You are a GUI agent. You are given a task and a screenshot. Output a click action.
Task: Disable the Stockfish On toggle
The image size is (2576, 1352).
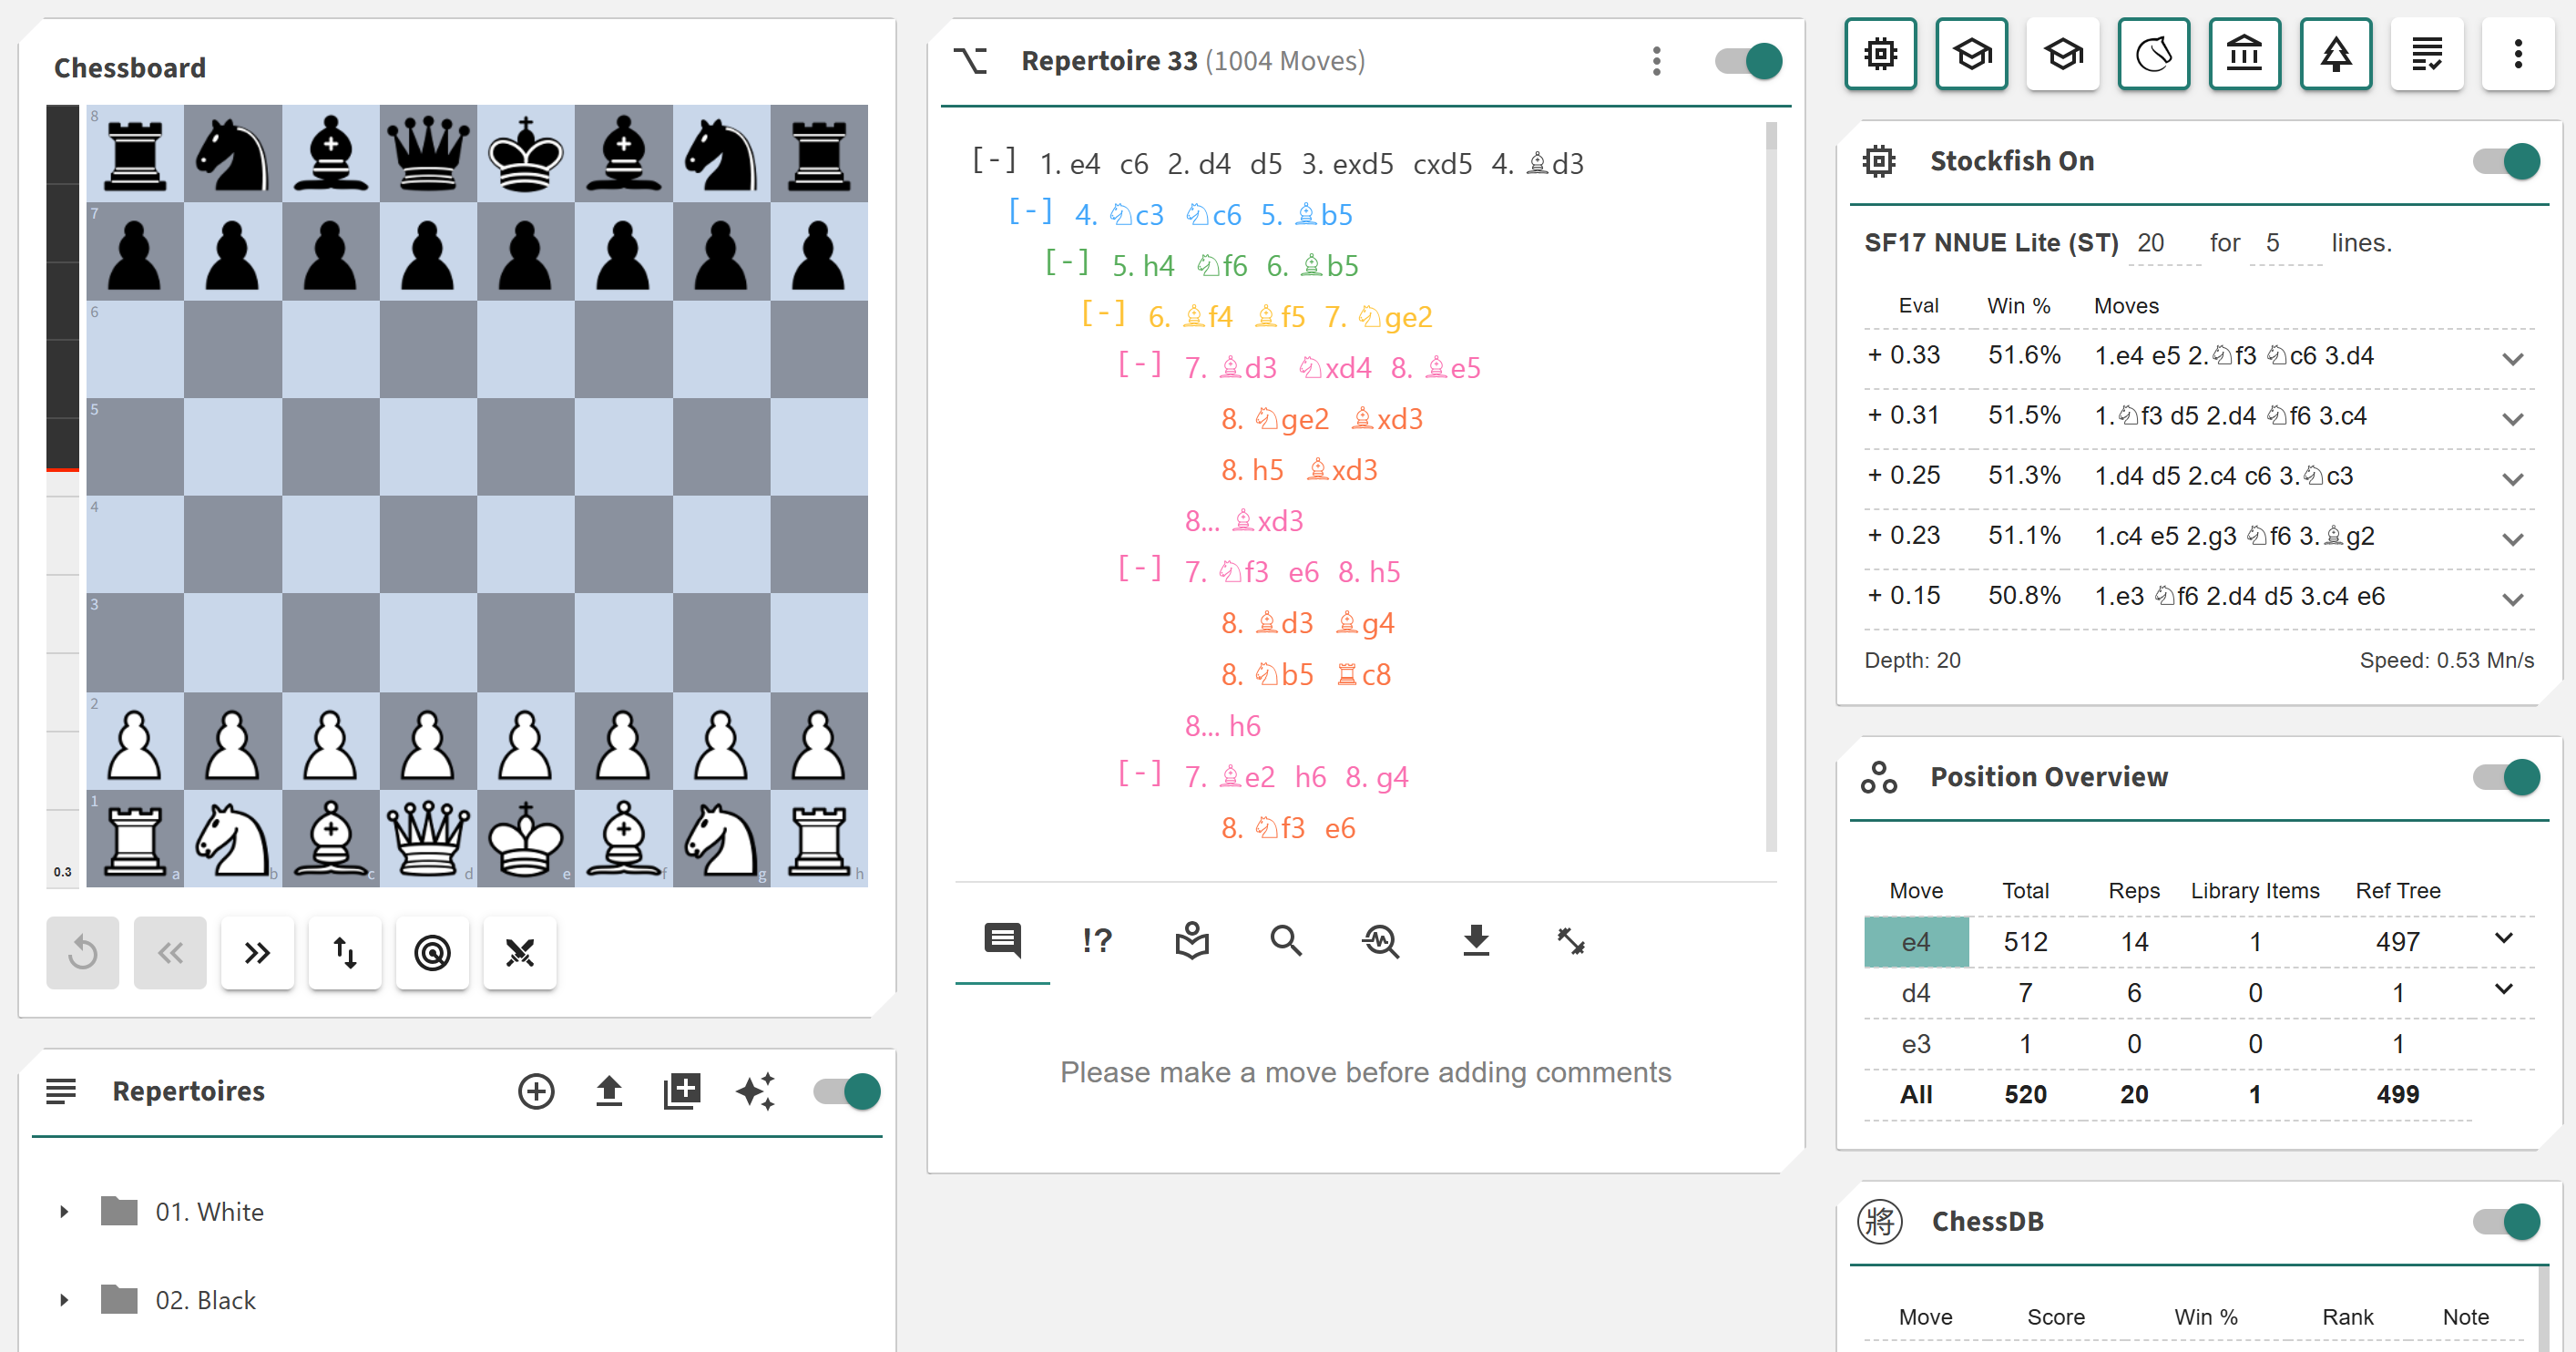pos(2506,161)
